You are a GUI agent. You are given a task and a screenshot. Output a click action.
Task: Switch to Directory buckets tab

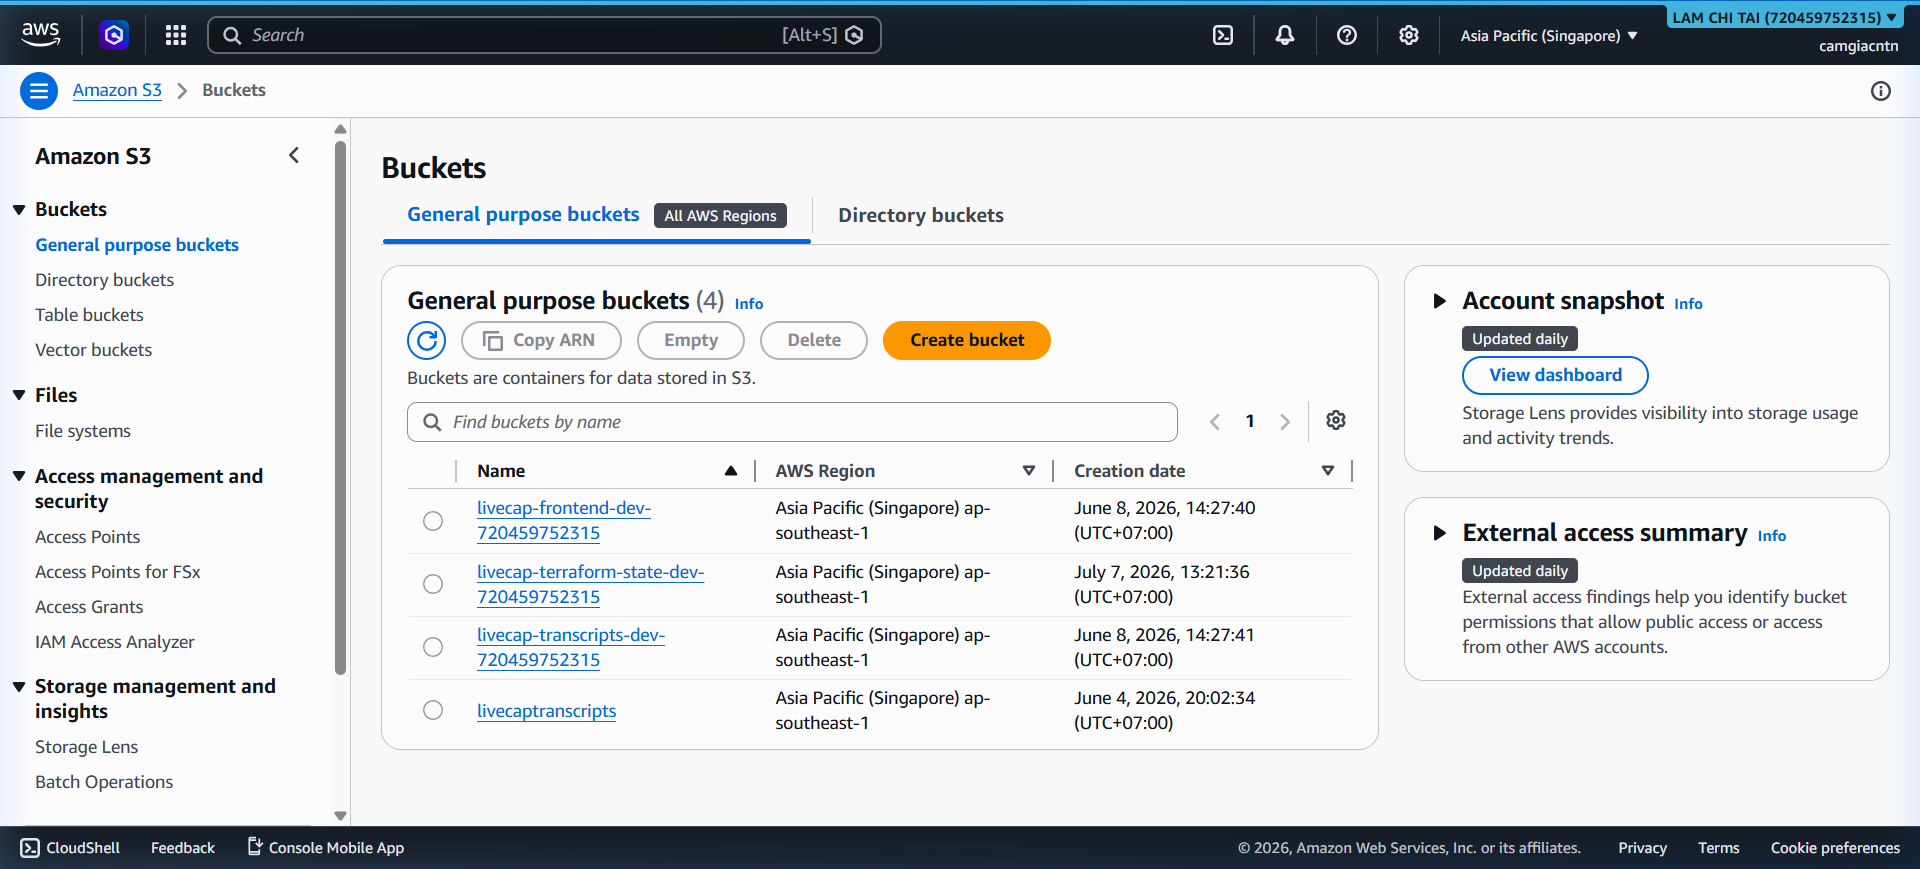click(921, 216)
